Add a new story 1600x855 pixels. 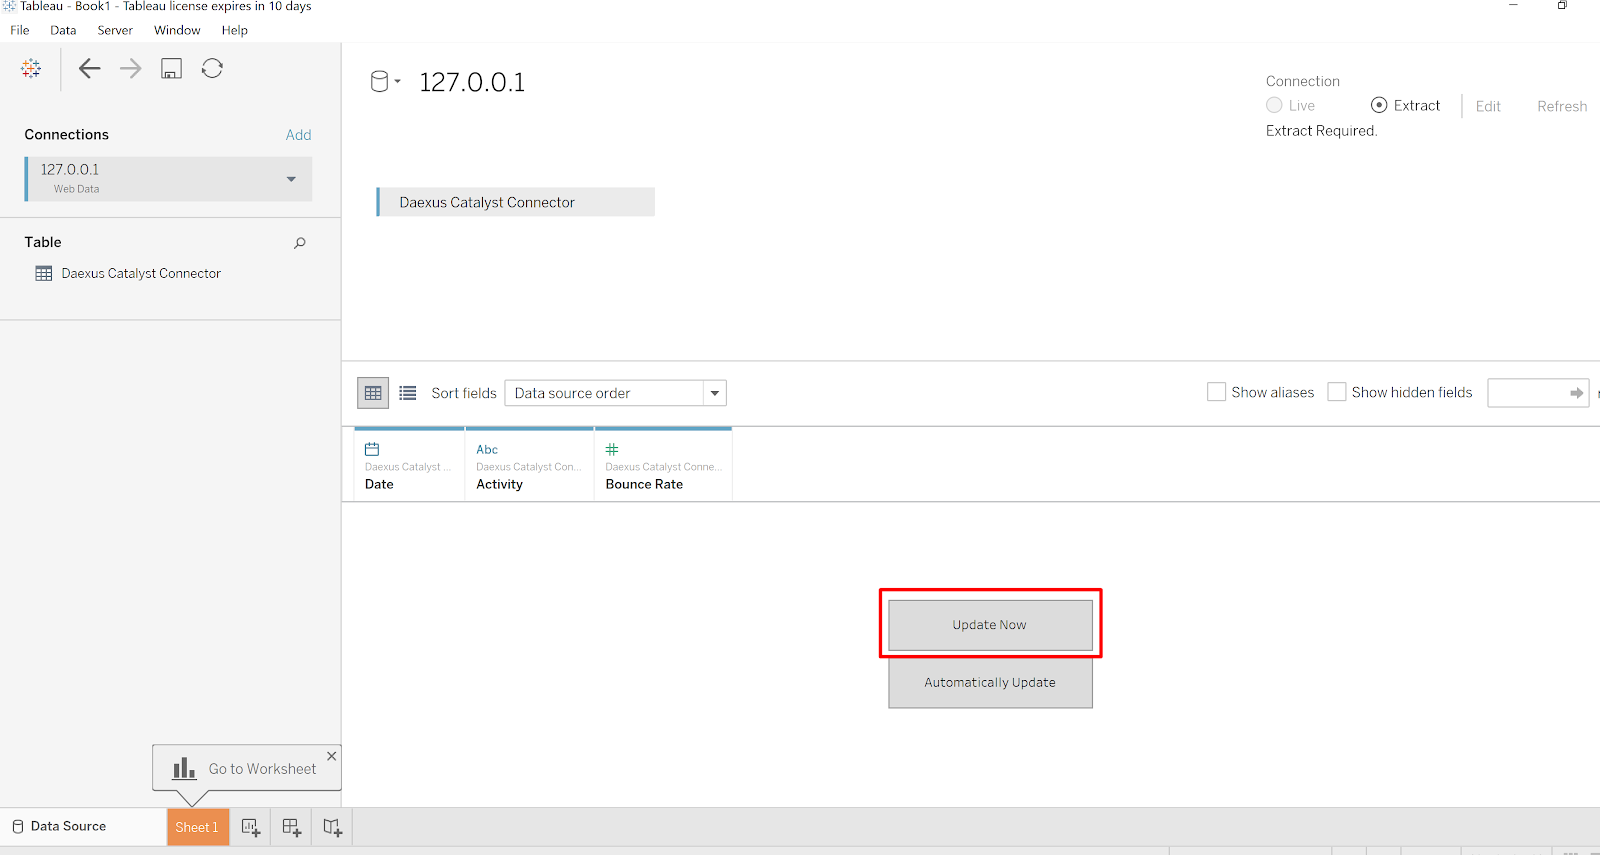pos(333,827)
